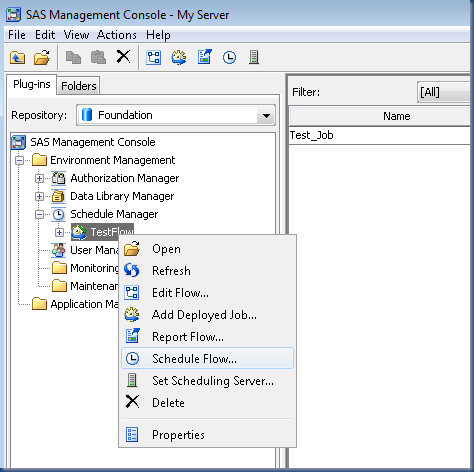
Task: Choose Delete from the context menu
Action: 207,403
